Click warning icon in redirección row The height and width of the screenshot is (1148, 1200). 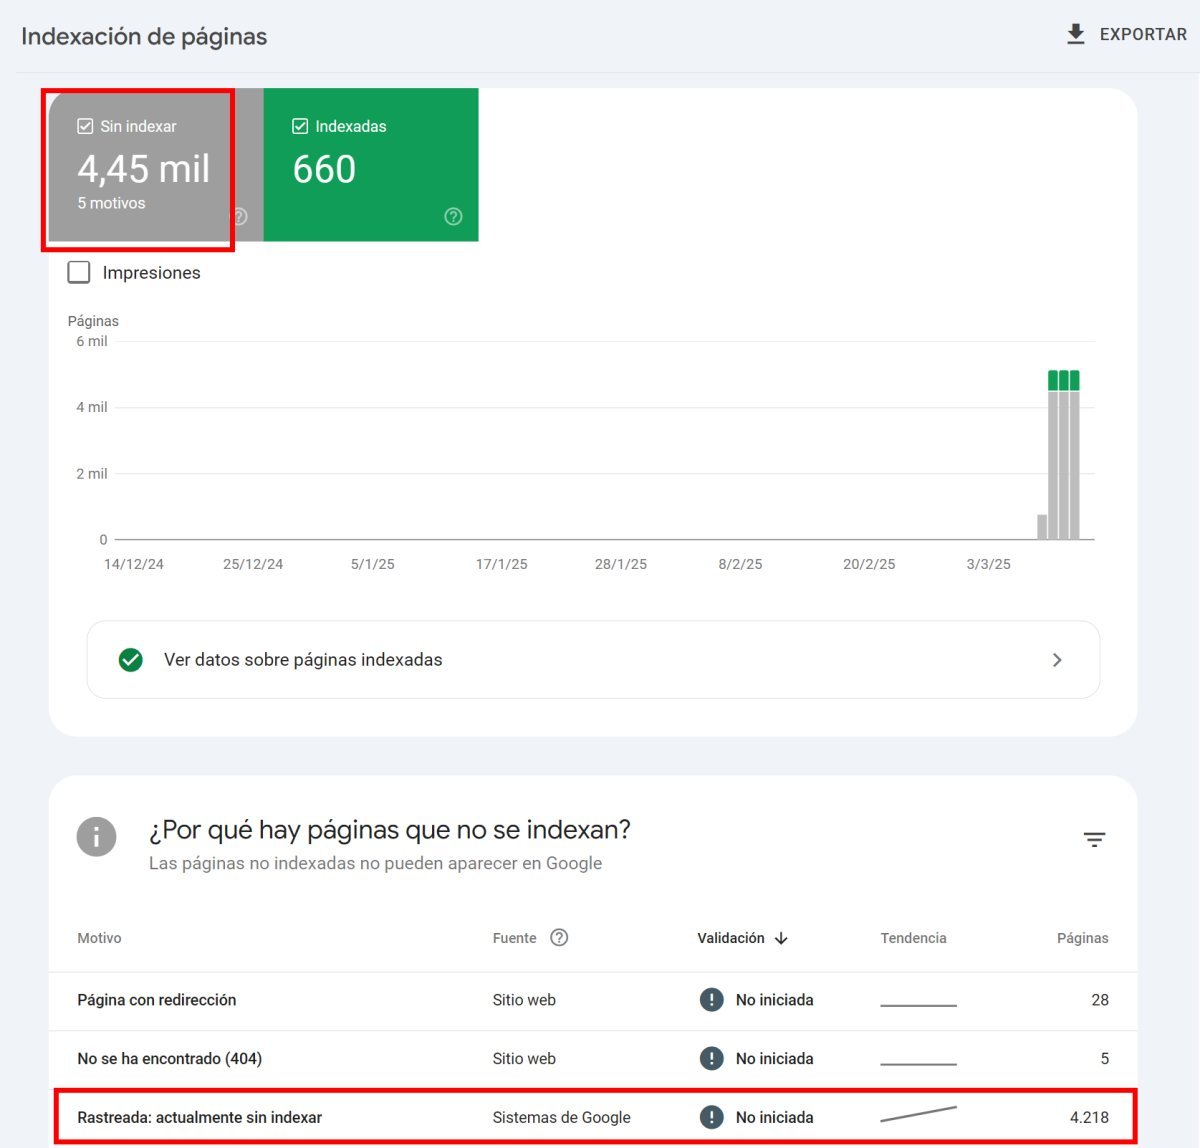(x=711, y=999)
